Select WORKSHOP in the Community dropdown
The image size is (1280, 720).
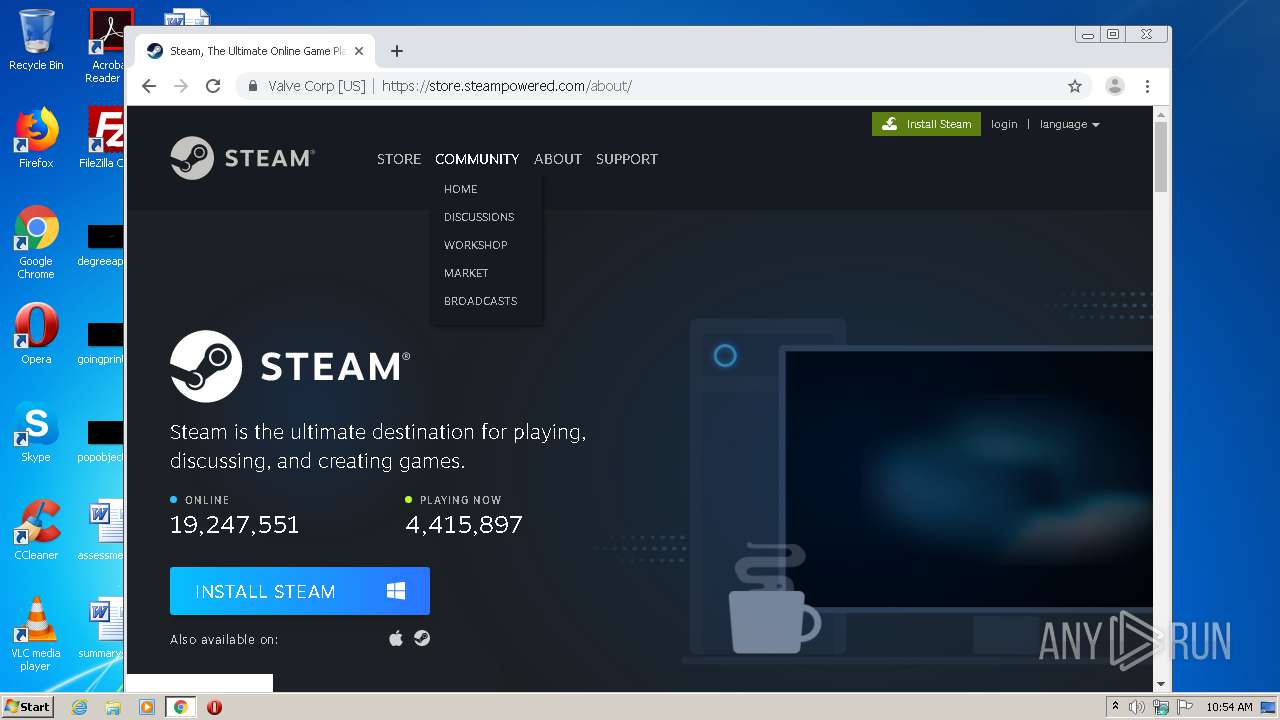[476, 245]
